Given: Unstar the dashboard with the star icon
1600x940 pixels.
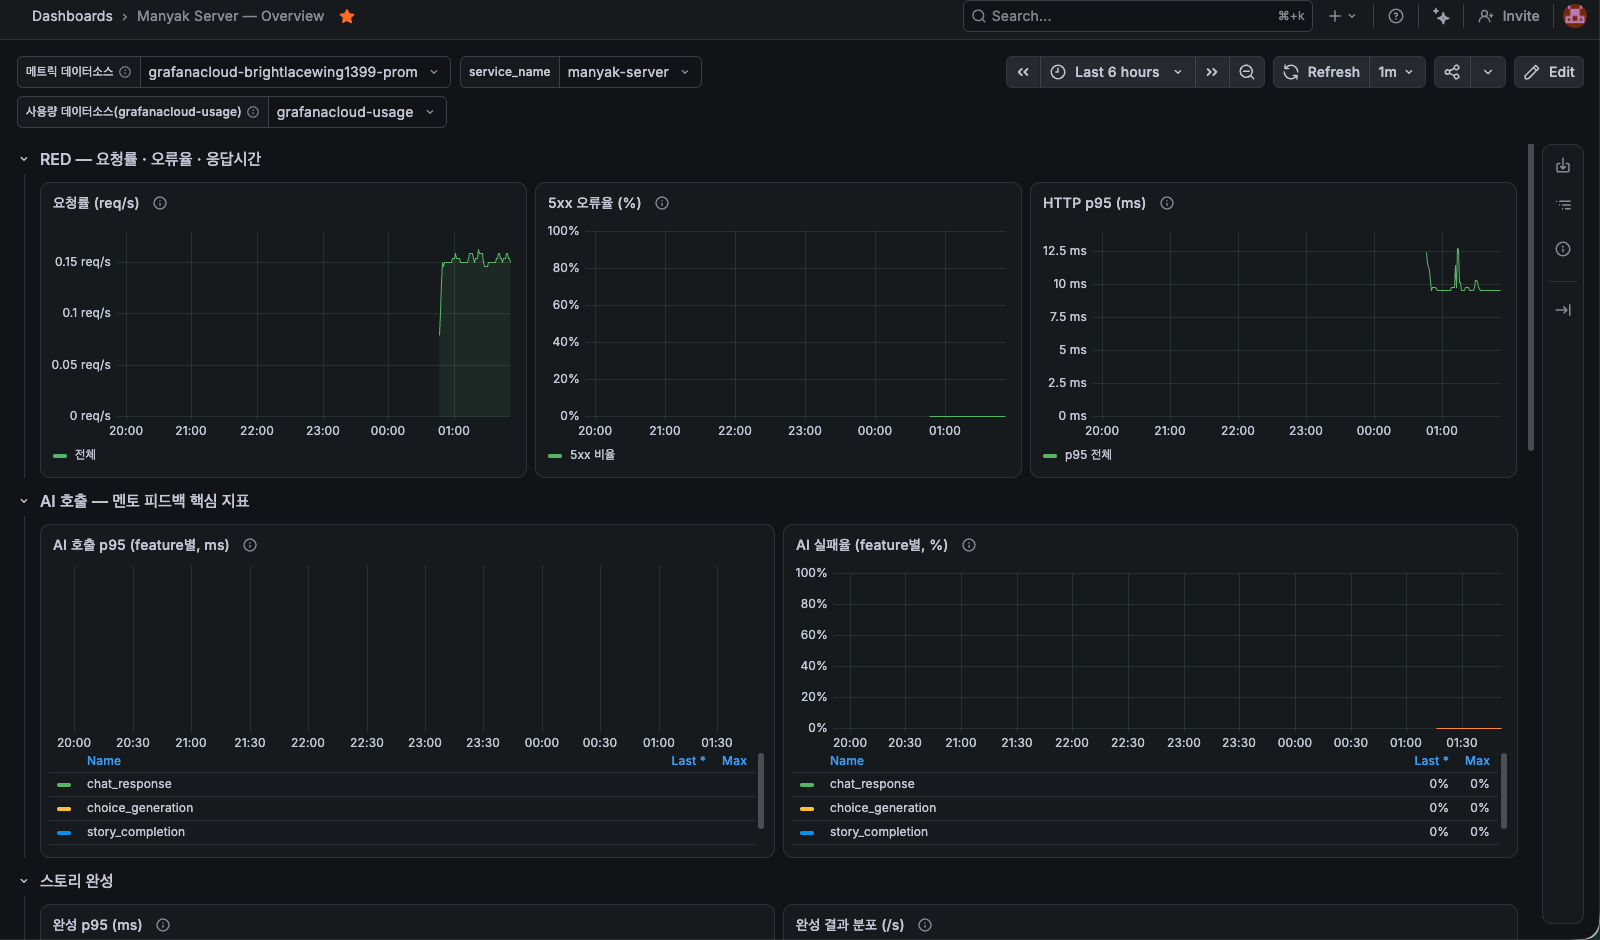Looking at the screenshot, I should pyautogui.click(x=347, y=16).
